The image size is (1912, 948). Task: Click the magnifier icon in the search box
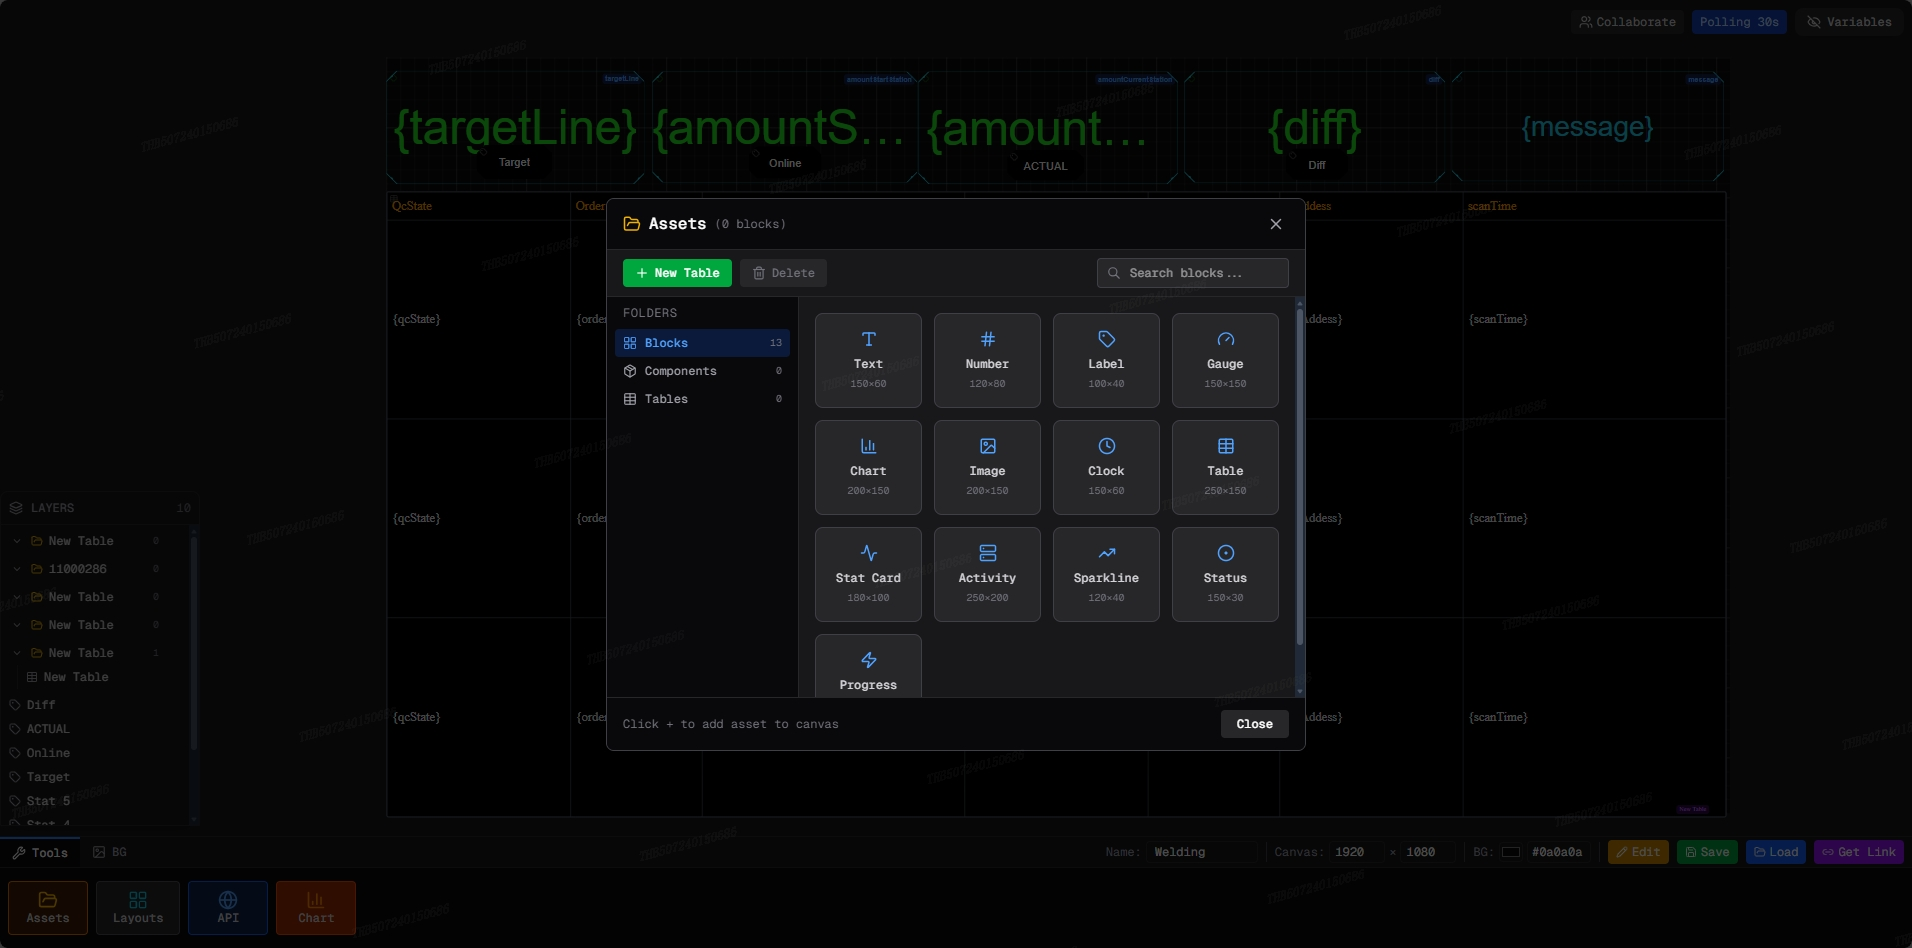(1114, 273)
